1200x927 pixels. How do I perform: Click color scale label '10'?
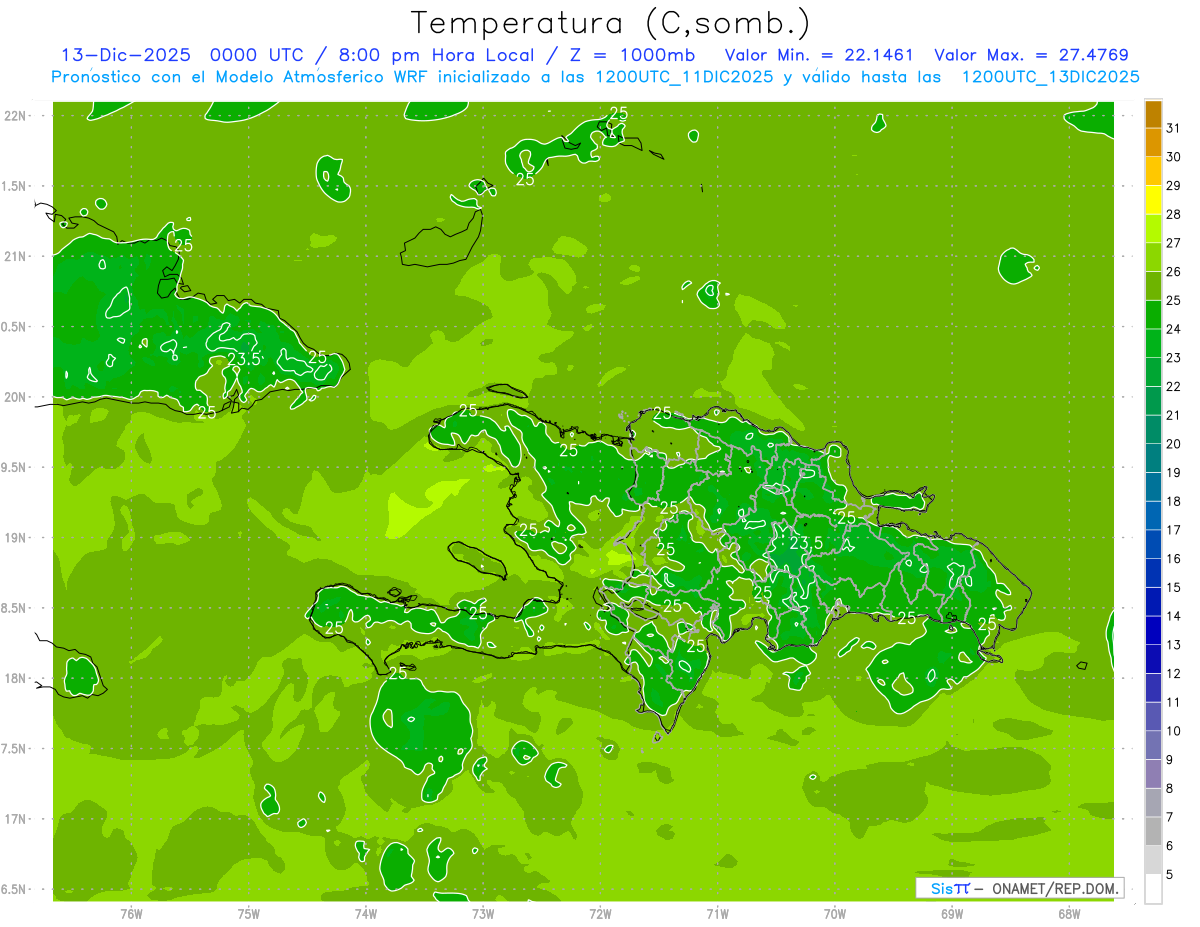1173,730
